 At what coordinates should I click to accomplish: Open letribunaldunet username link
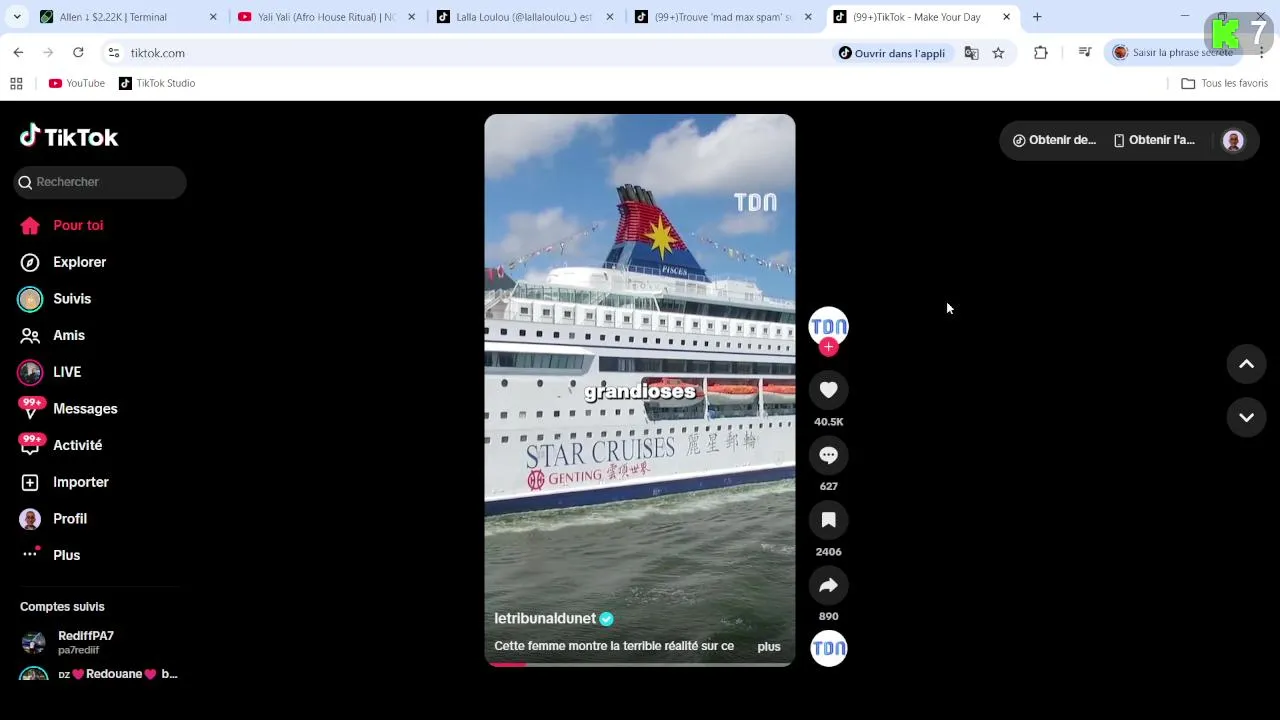(x=545, y=619)
